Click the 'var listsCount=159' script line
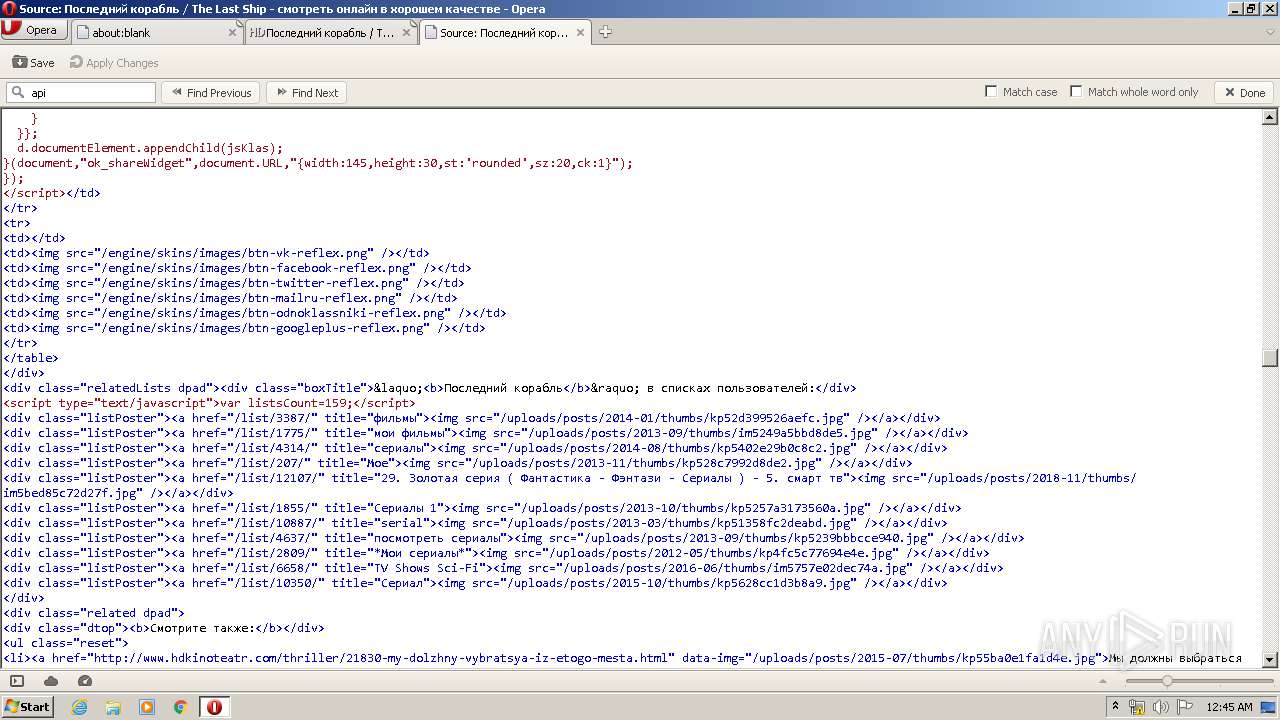1280x720 pixels. click(x=209, y=403)
